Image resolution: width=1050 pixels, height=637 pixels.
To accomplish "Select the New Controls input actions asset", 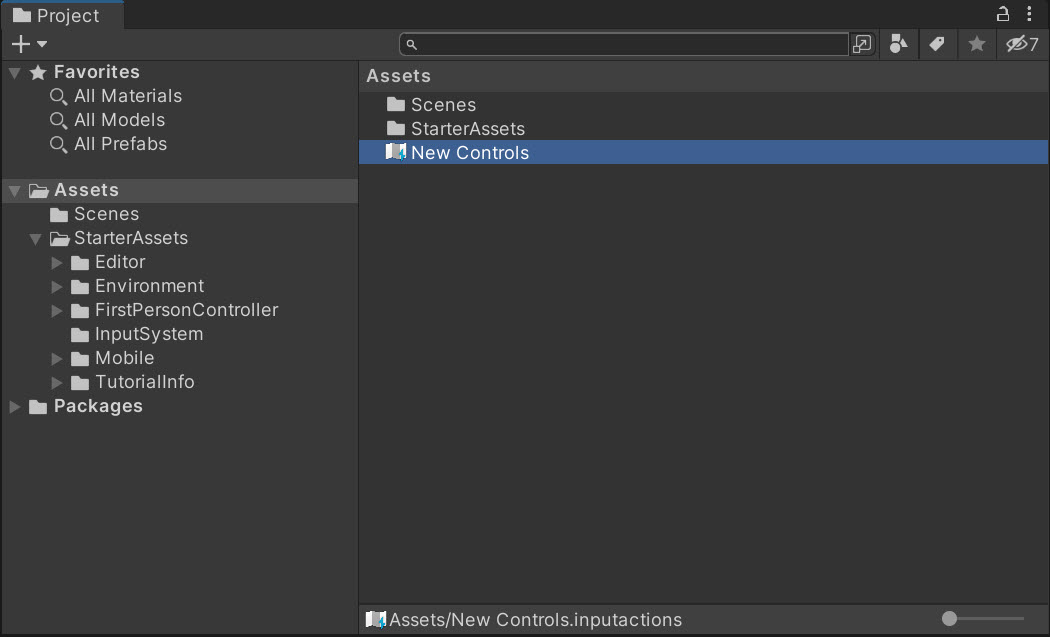I will [704, 152].
